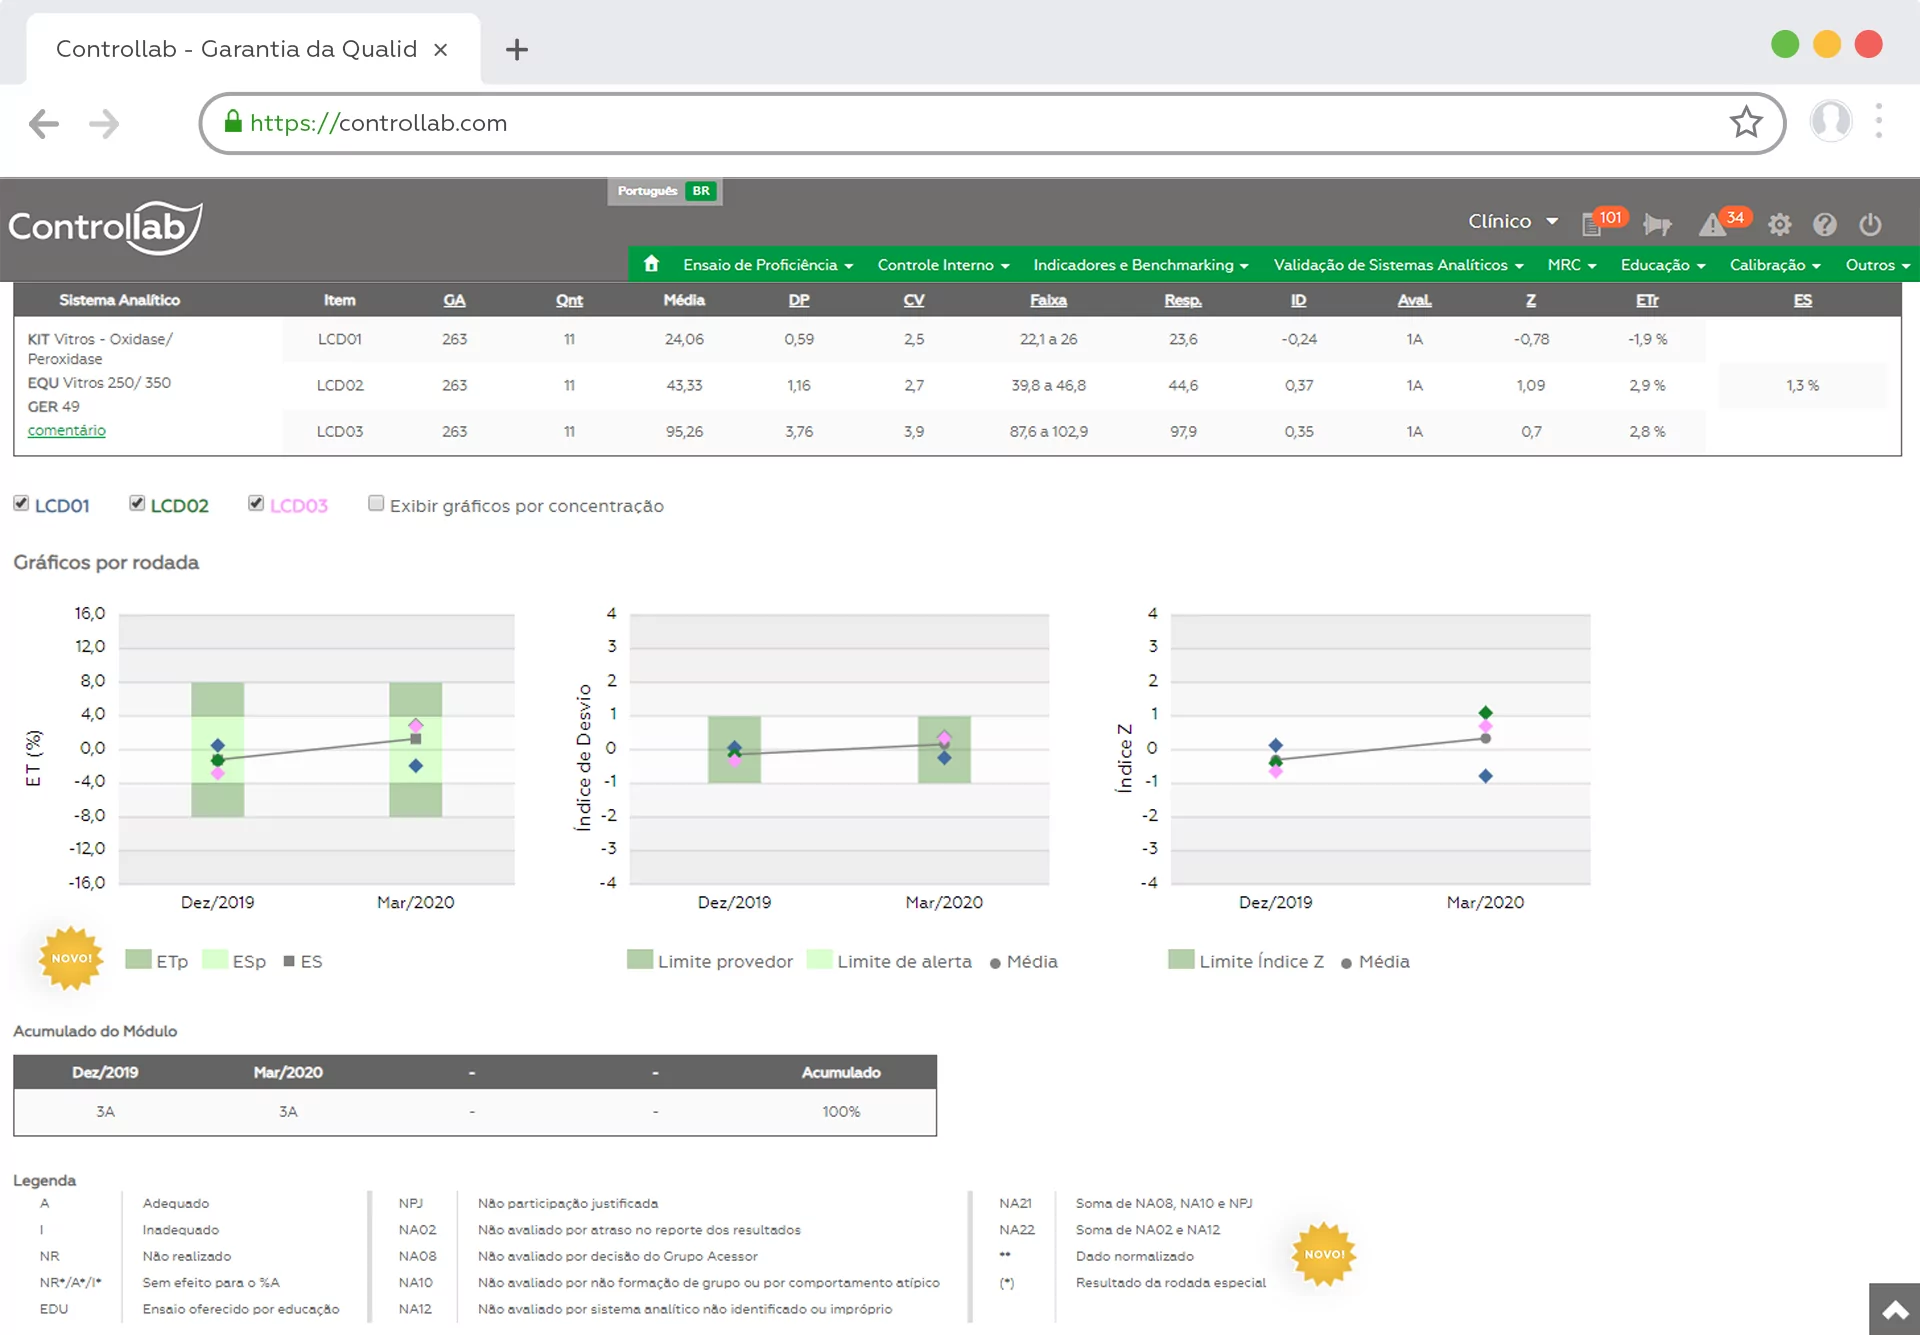Image resolution: width=1920 pixels, height=1335 pixels.
Task: Click the comentário link
Action: 66,430
